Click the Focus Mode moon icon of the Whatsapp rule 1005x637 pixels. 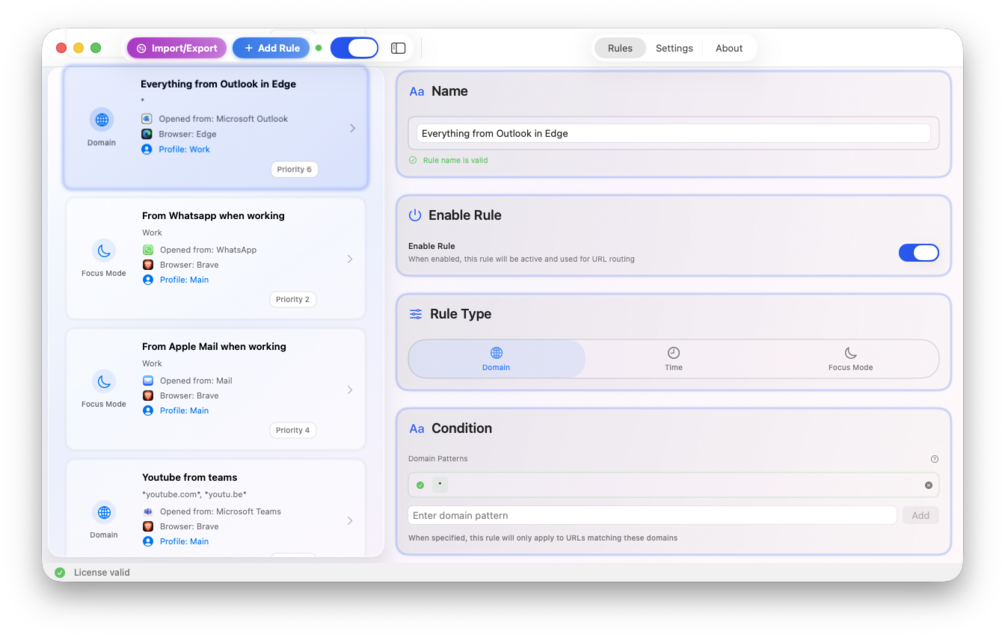[104, 251]
